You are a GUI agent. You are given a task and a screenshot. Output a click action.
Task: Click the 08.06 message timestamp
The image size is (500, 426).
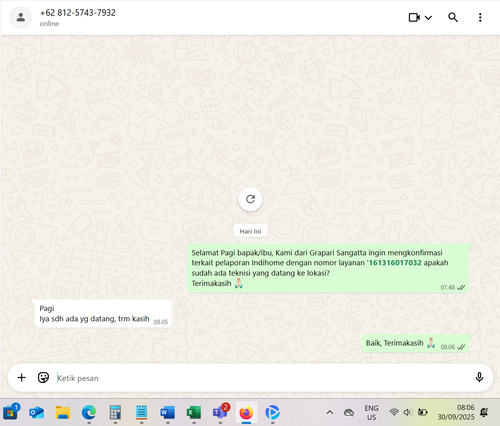coord(448,347)
